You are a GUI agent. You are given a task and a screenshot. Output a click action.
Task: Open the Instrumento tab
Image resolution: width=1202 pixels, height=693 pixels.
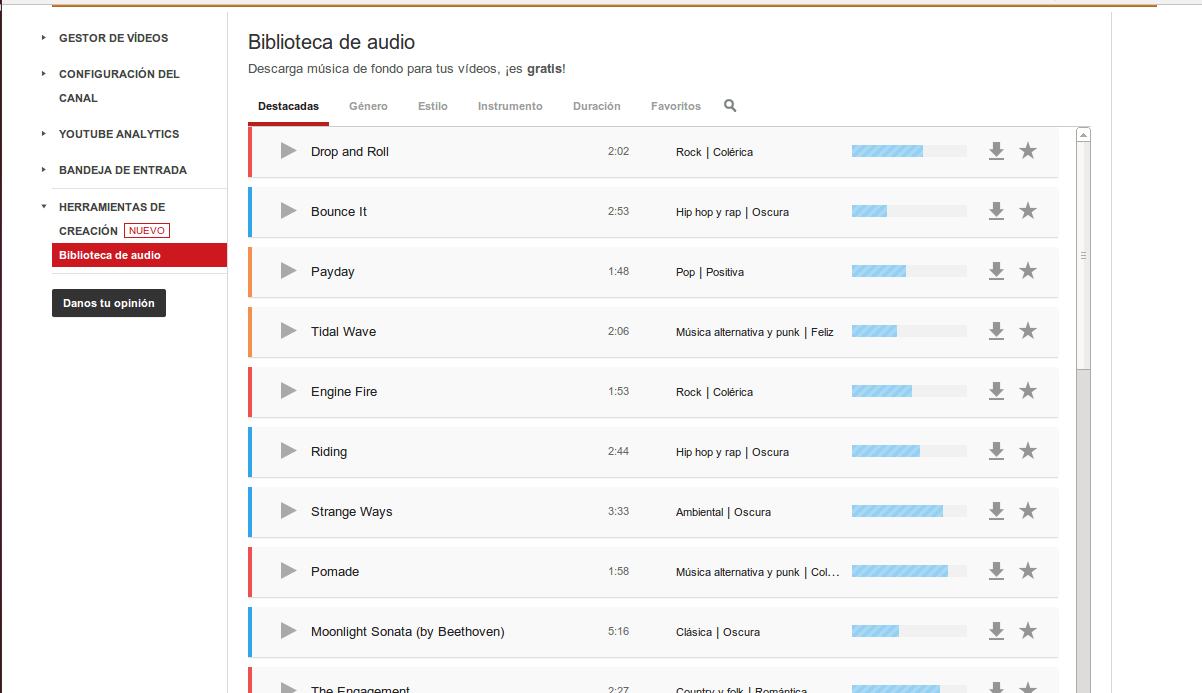pyautogui.click(x=510, y=106)
